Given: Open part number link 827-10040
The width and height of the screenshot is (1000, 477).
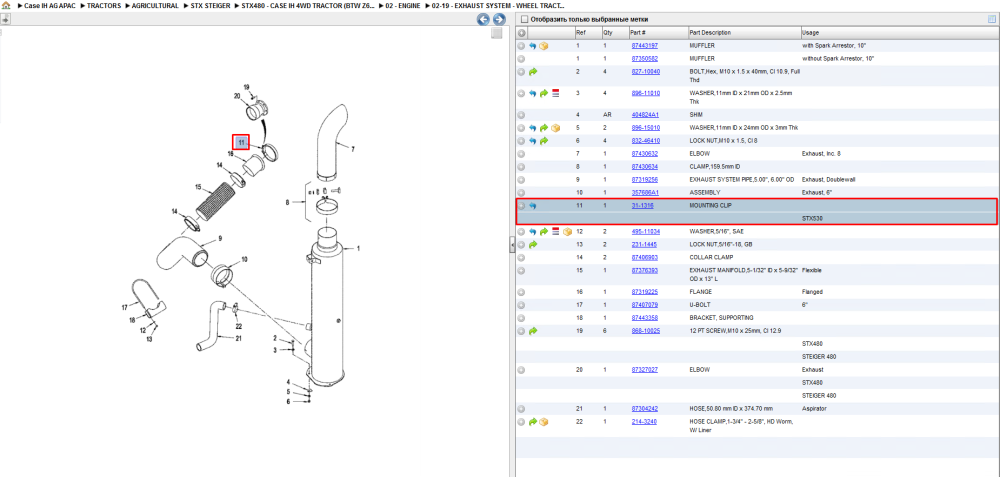Looking at the screenshot, I should point(645,72).
